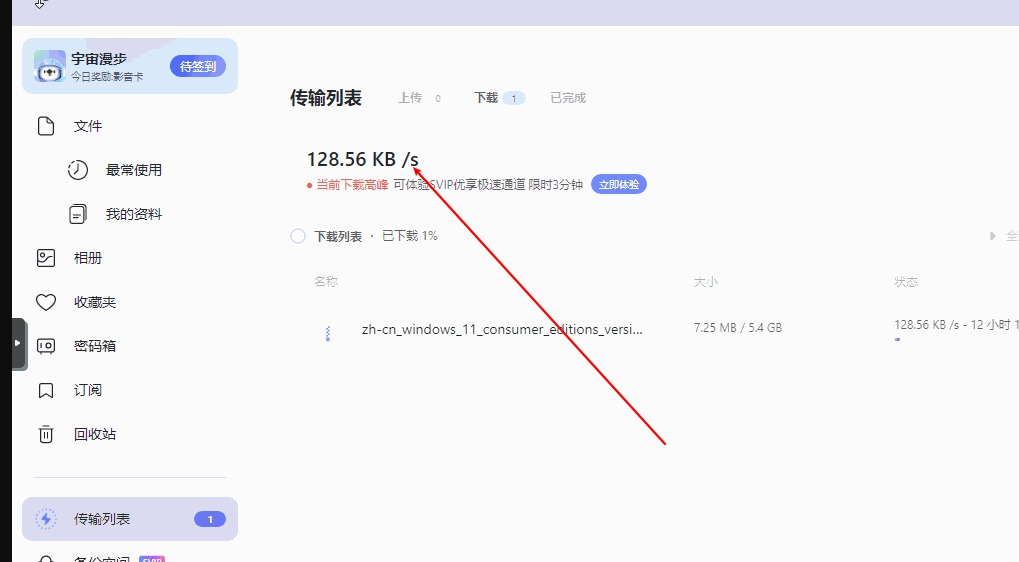Switch to the 已完成 tab
Screen dimensions: 1019x562
[x=568, y=98]
